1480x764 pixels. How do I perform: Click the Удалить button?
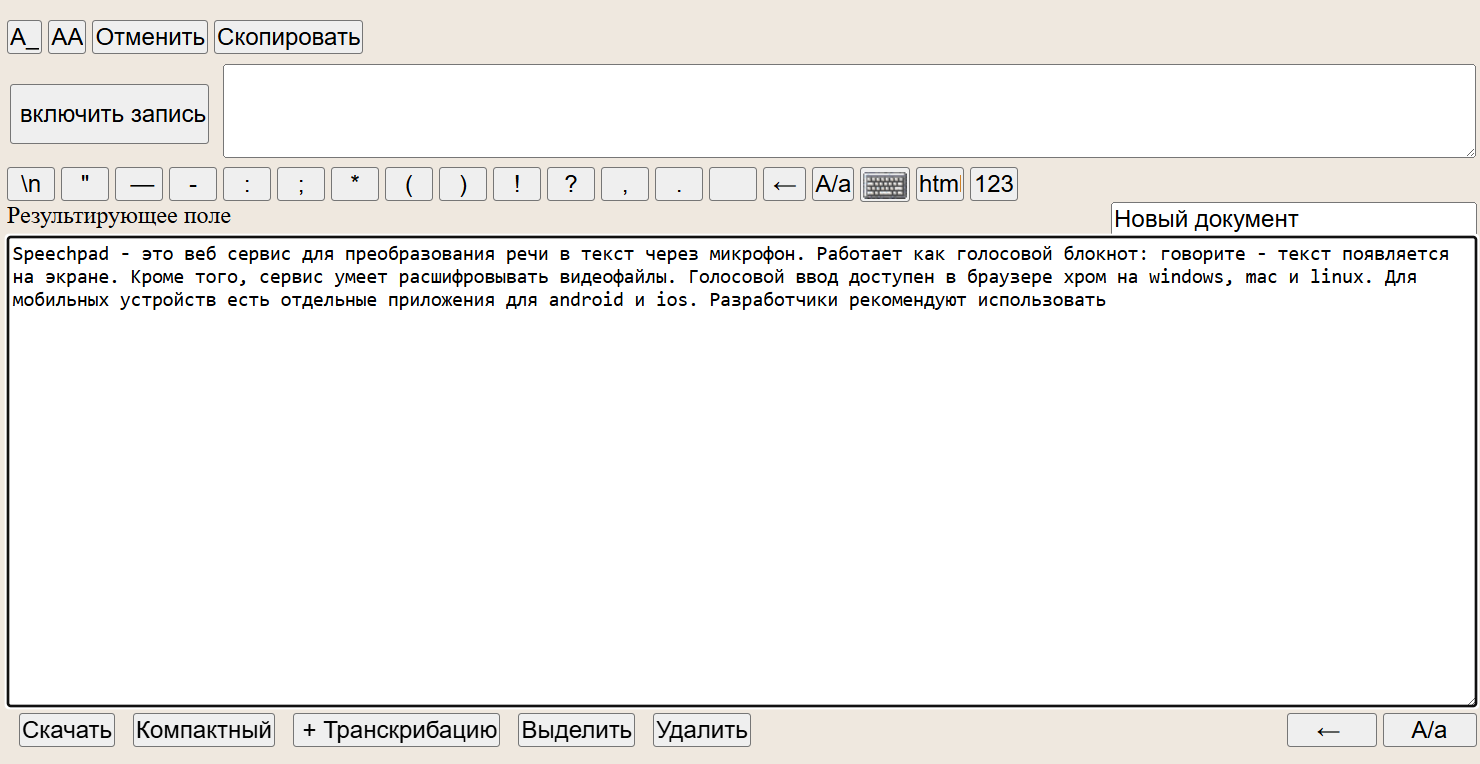tap(702, 730)
